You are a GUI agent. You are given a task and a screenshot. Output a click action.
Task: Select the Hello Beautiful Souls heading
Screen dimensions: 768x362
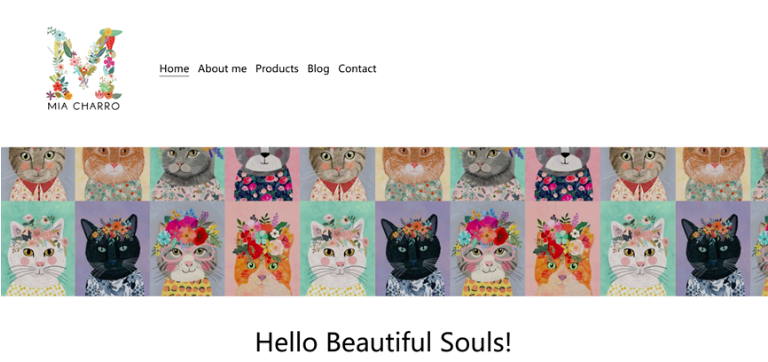384,342
